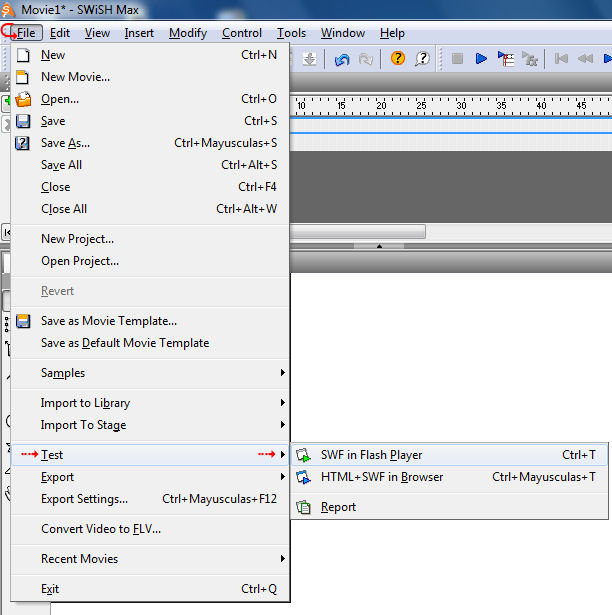
Task: Open Export Settings... dialog entry
Action: pyautogui.click(x=150, y=499)
